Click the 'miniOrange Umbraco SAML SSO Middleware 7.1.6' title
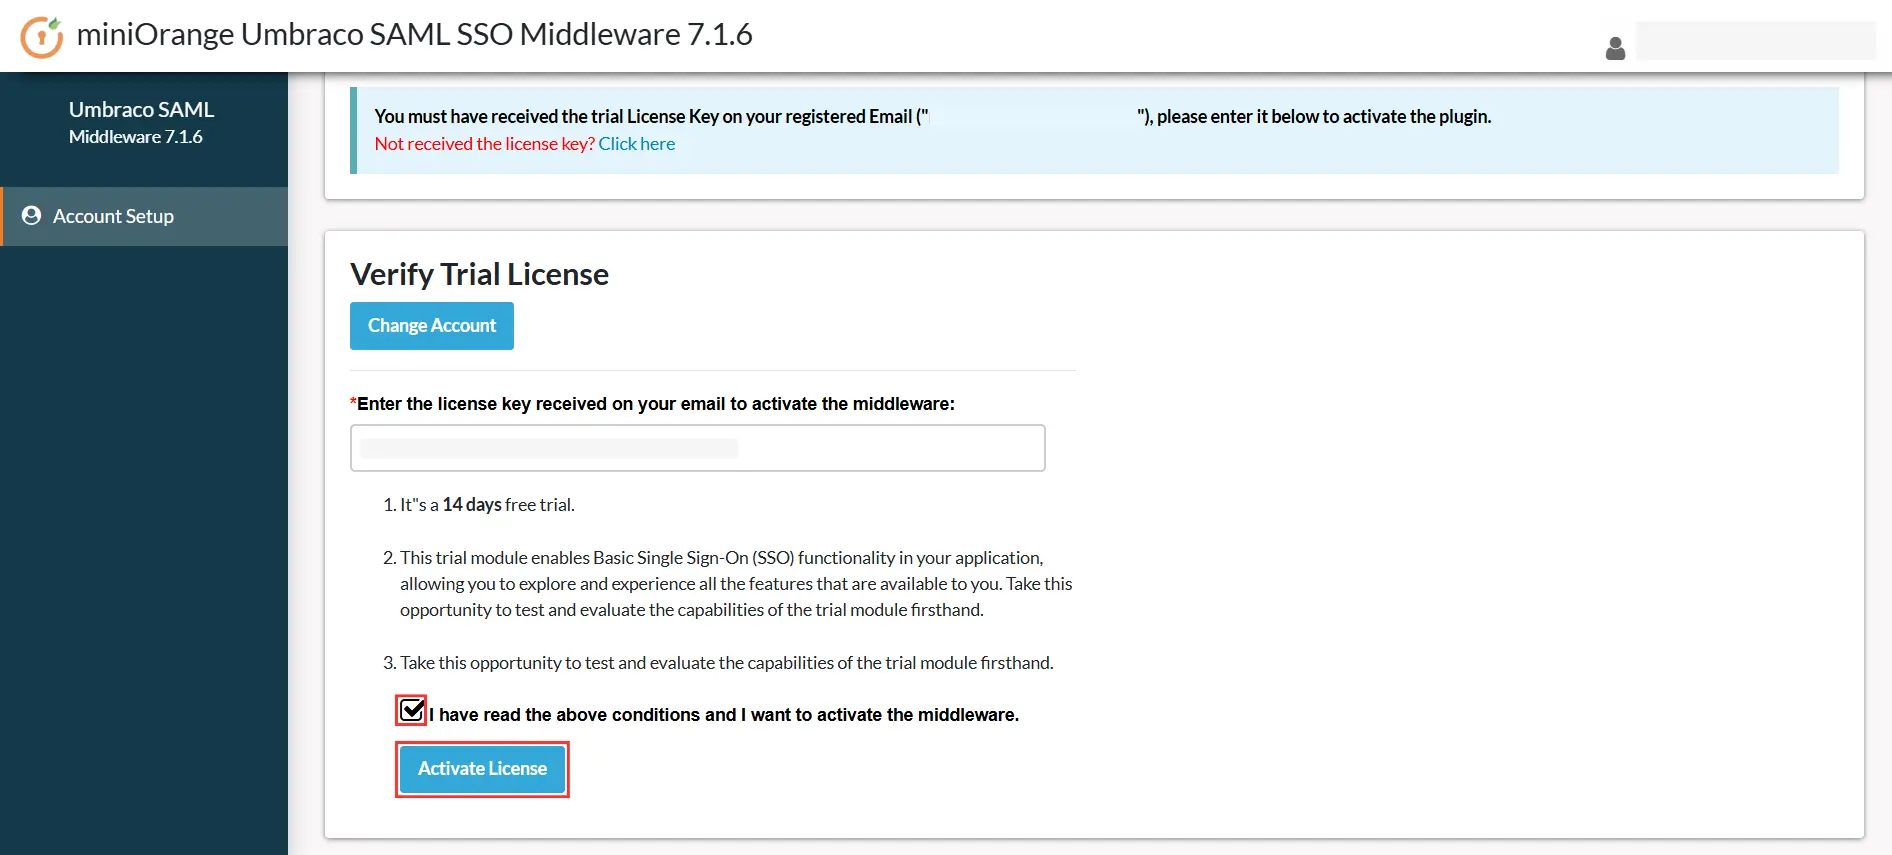Image resolution: width=1892 pixels, height=855 pixels. pyautogui.click(x=414, y=34)
